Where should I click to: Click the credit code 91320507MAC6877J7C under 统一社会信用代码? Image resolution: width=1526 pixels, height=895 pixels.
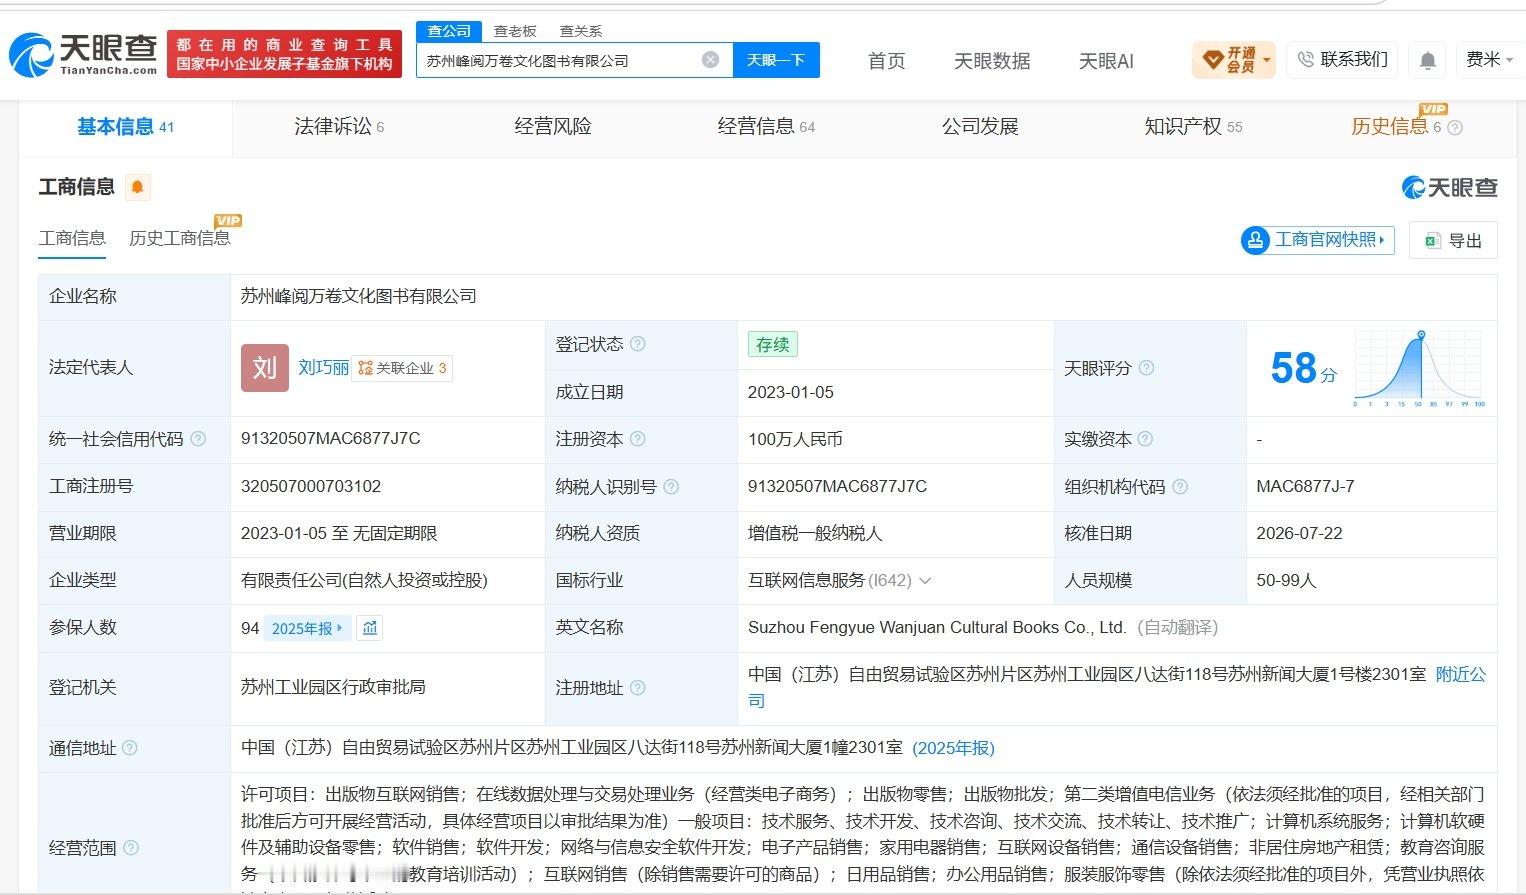tap(331, 439)
